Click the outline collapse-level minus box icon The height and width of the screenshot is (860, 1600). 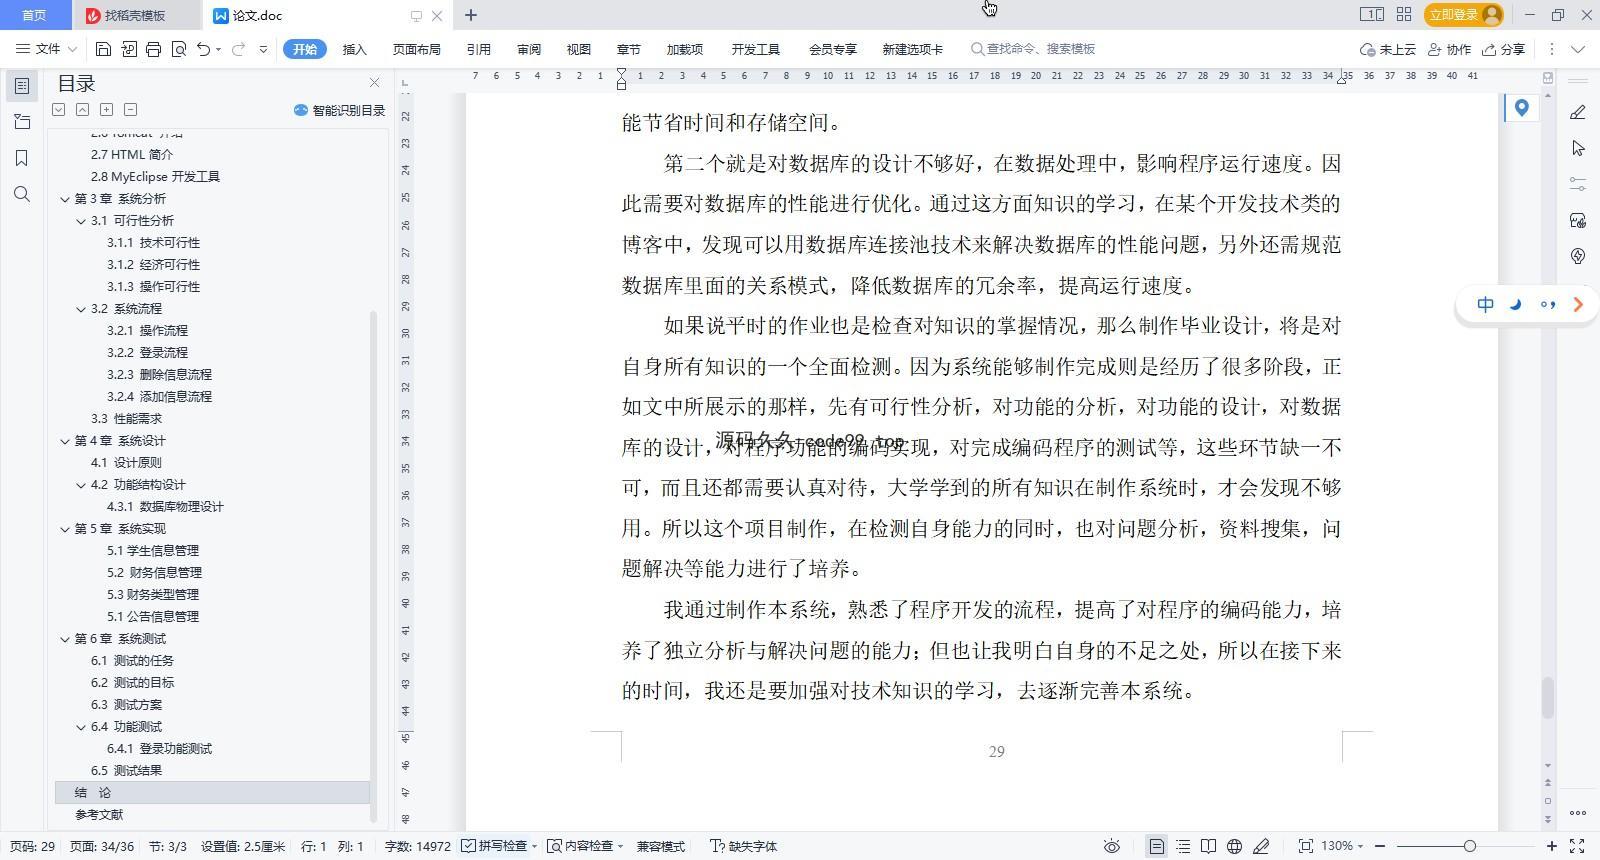[130, 109]
